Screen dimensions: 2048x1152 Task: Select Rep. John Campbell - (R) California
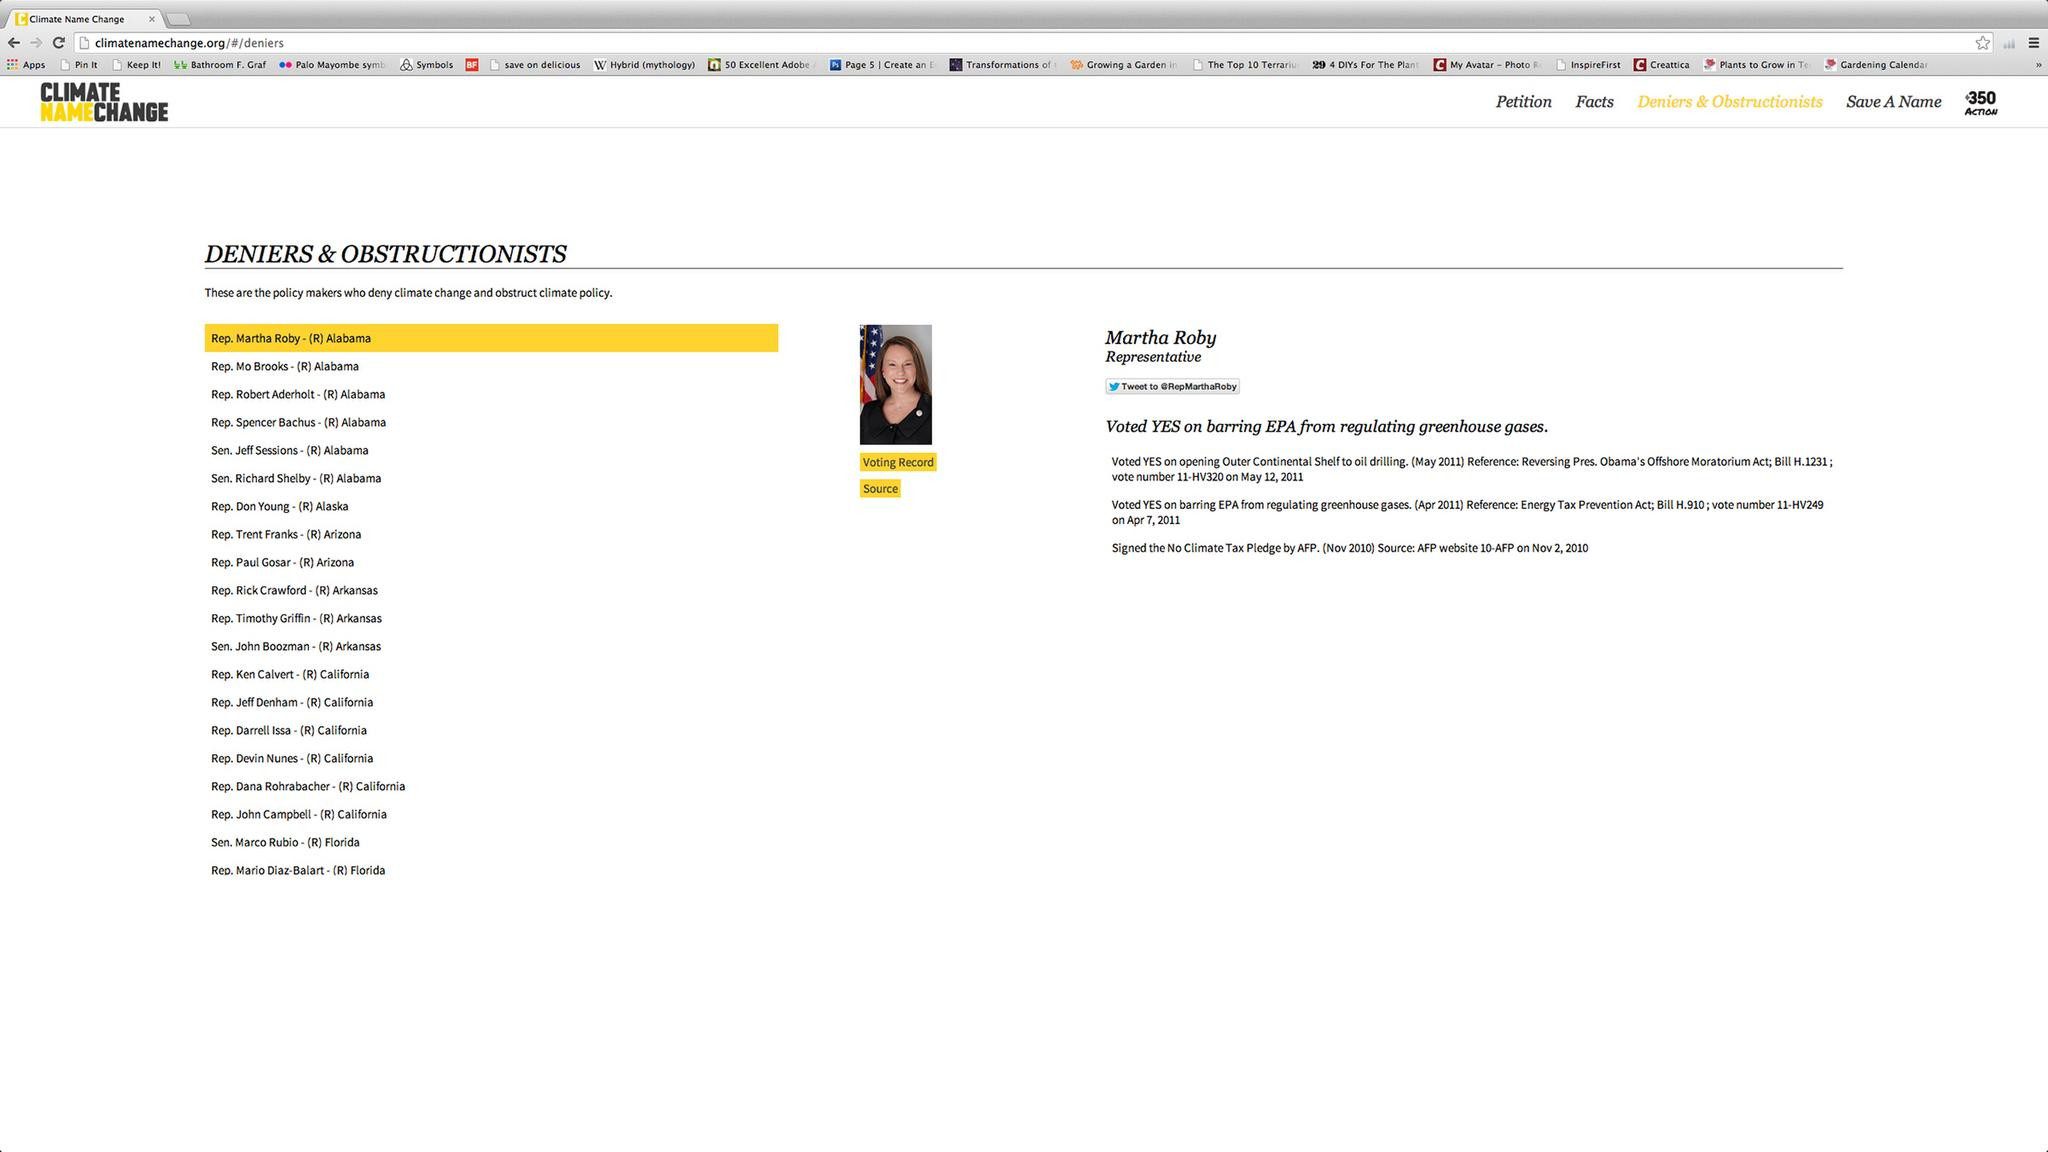pos(491,814)
